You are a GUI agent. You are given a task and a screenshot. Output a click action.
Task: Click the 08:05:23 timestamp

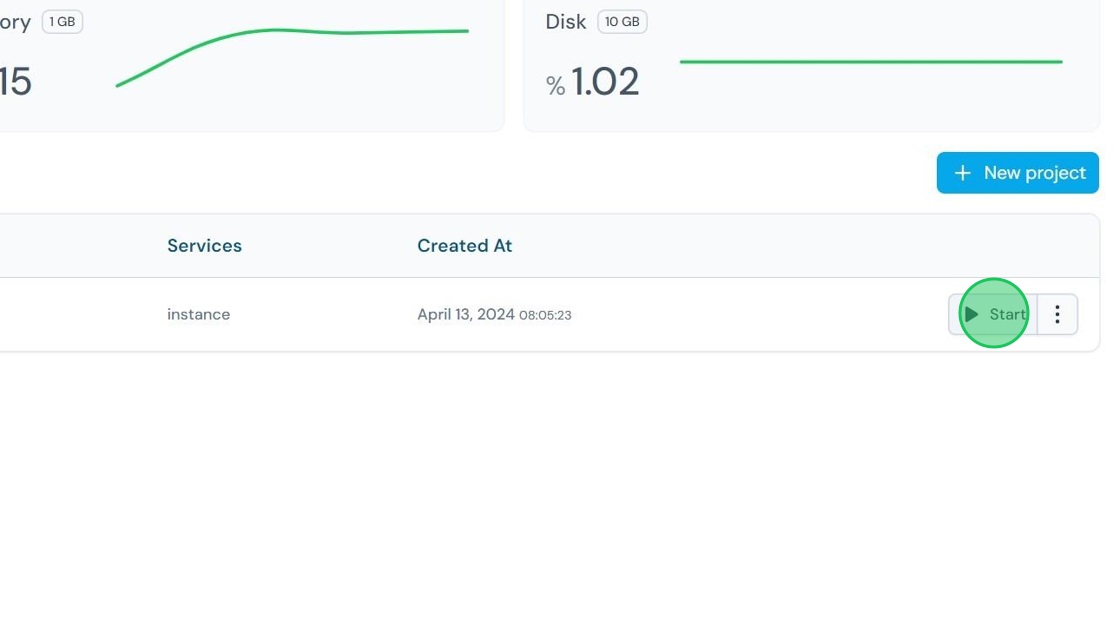[x=545, y=315]
